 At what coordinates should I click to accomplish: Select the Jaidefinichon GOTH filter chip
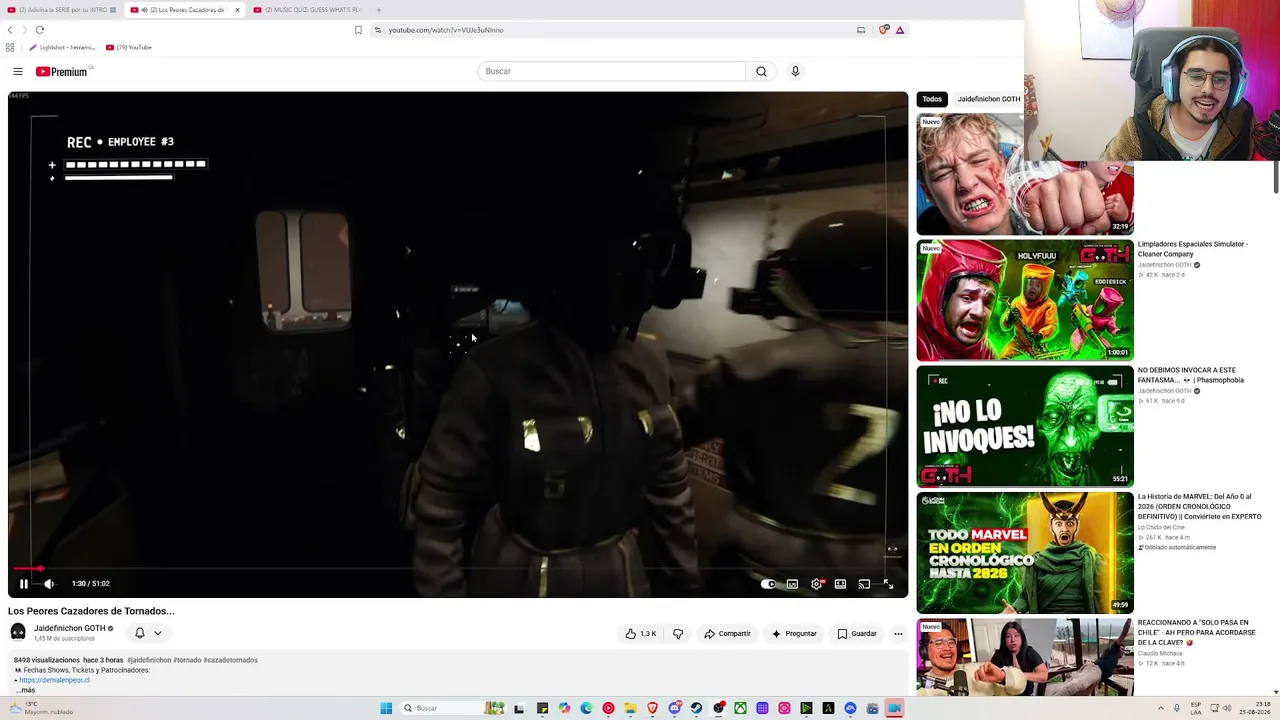989,99
